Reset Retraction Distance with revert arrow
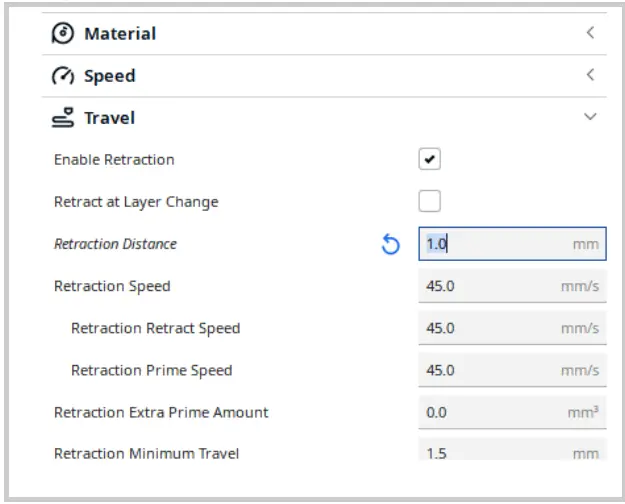The width and height of the screenshot is (625, 504). [x=391, y=244]
